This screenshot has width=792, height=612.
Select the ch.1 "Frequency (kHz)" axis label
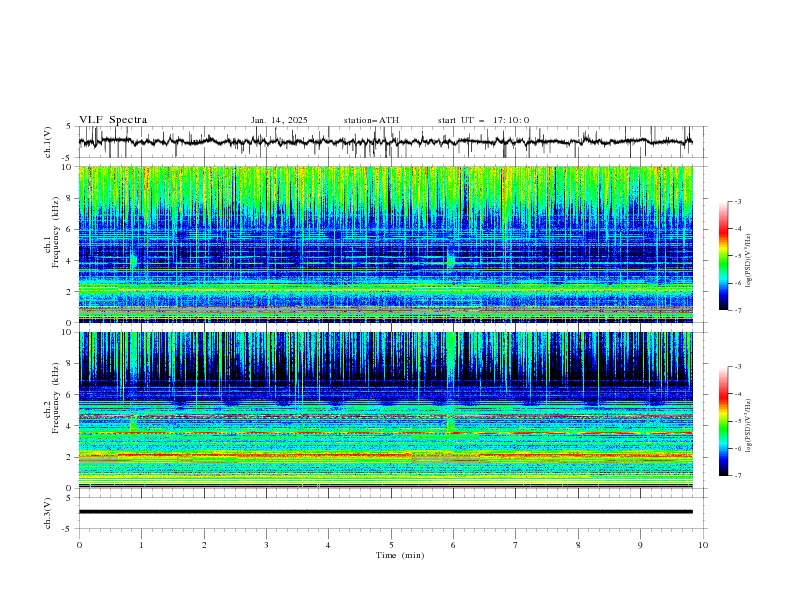pos(56,232)
